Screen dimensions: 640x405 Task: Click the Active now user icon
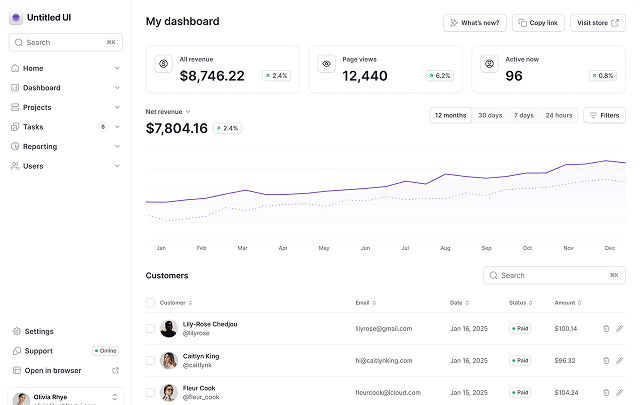[489, 63]
